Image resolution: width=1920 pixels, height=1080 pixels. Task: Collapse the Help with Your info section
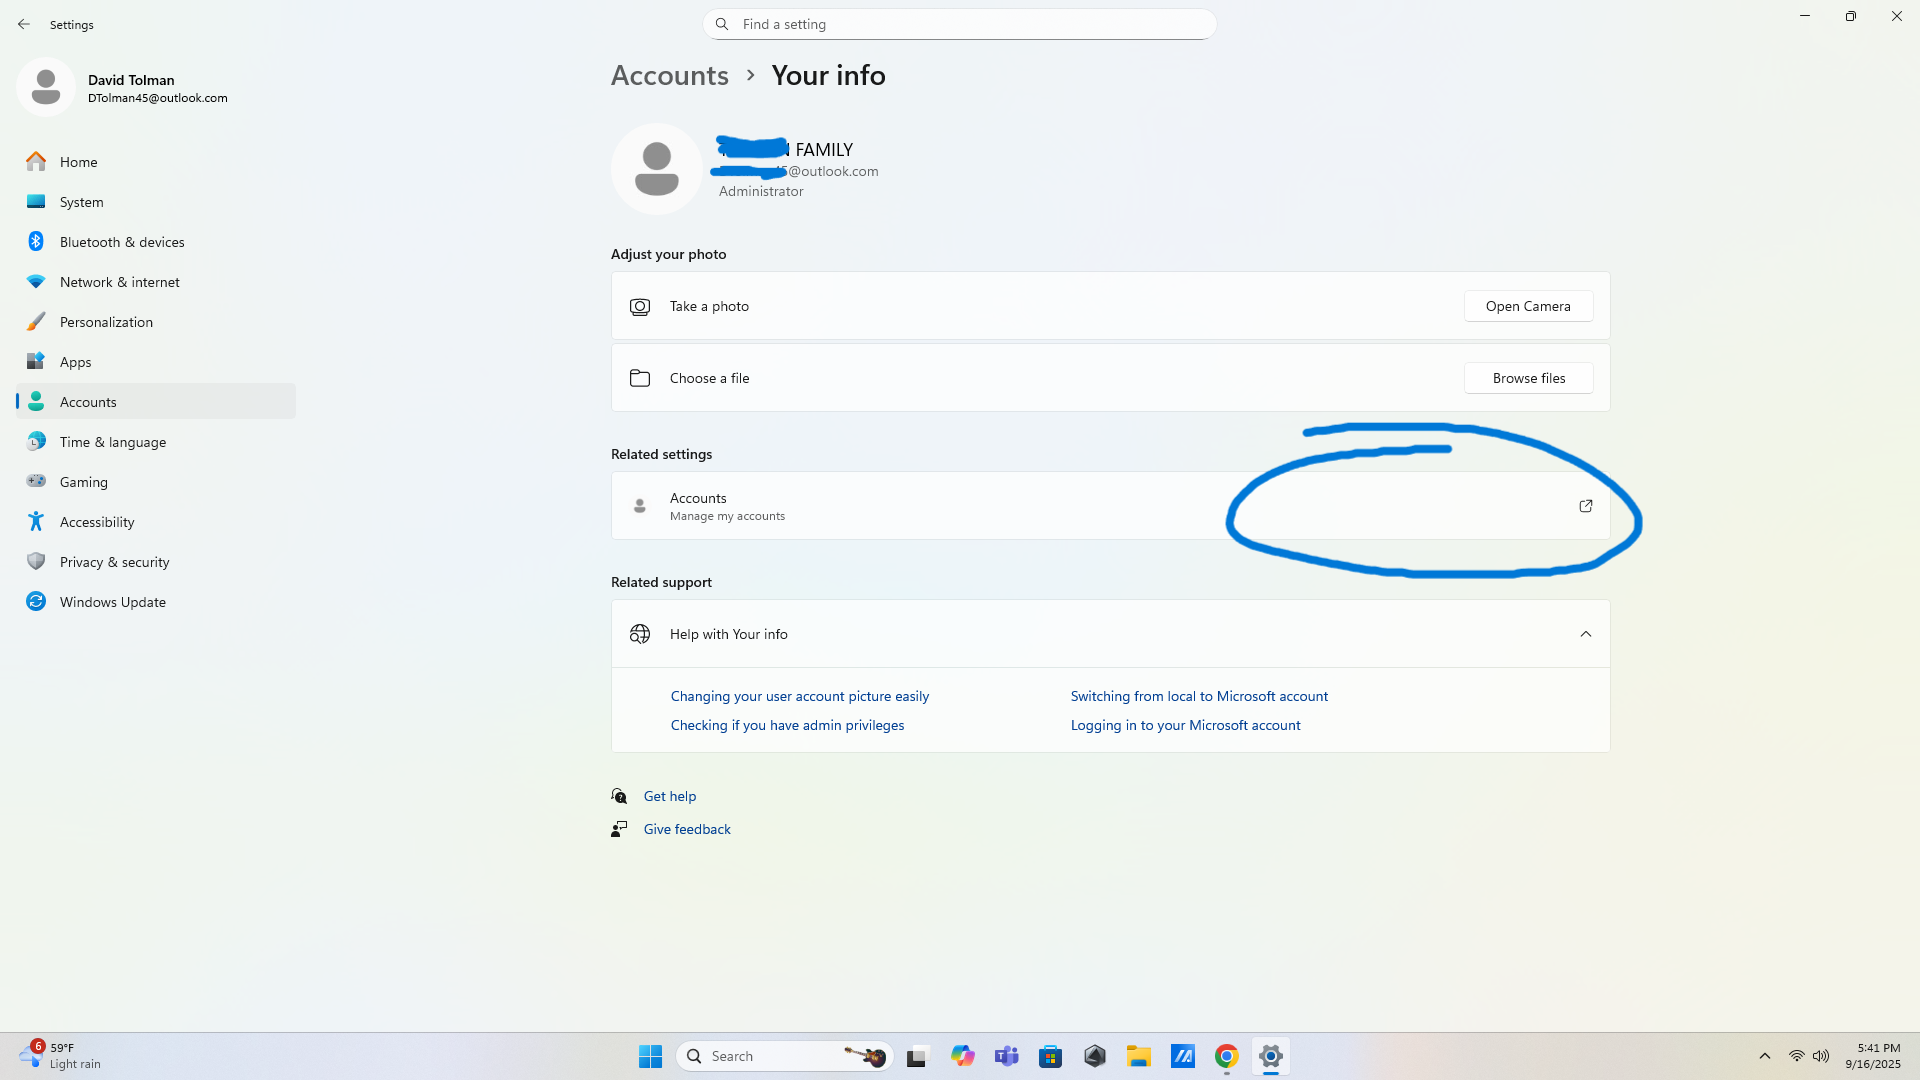(1585, 633)
